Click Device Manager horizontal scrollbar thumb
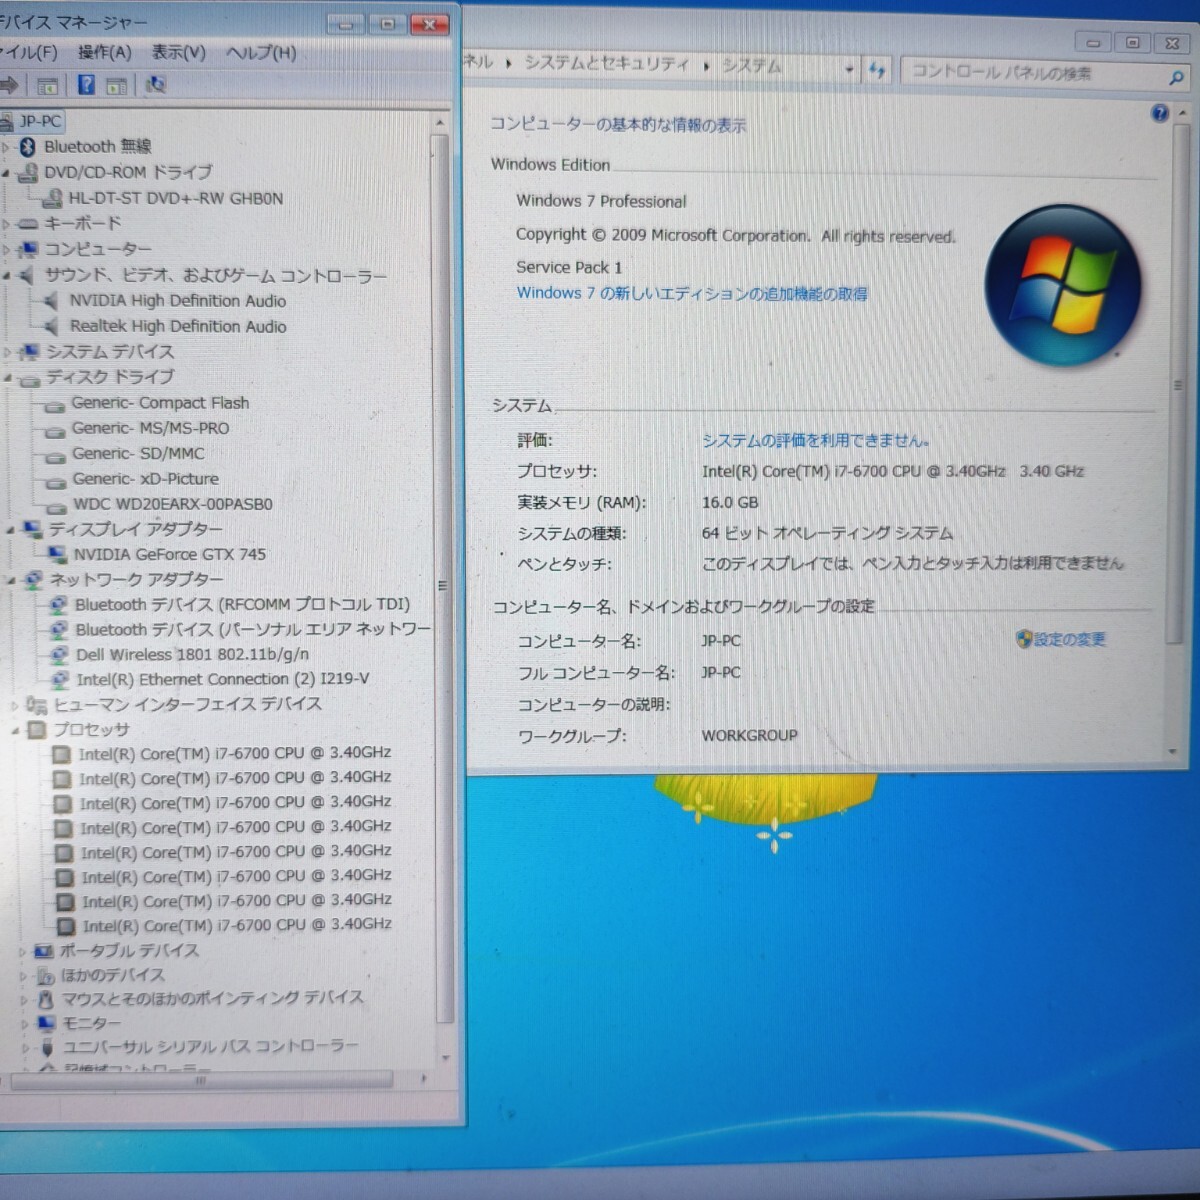 (x=202, y=1081)
